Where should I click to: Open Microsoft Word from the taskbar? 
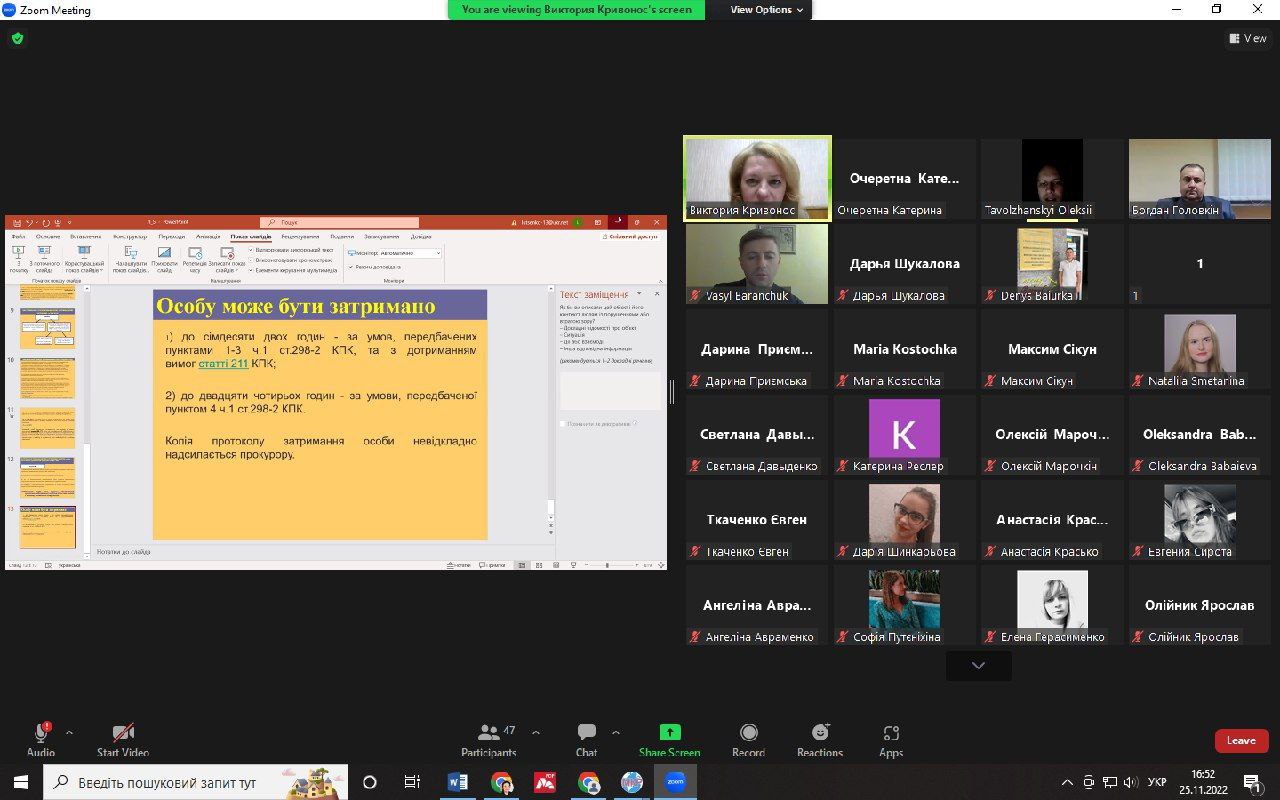click(x=458, y=782)
